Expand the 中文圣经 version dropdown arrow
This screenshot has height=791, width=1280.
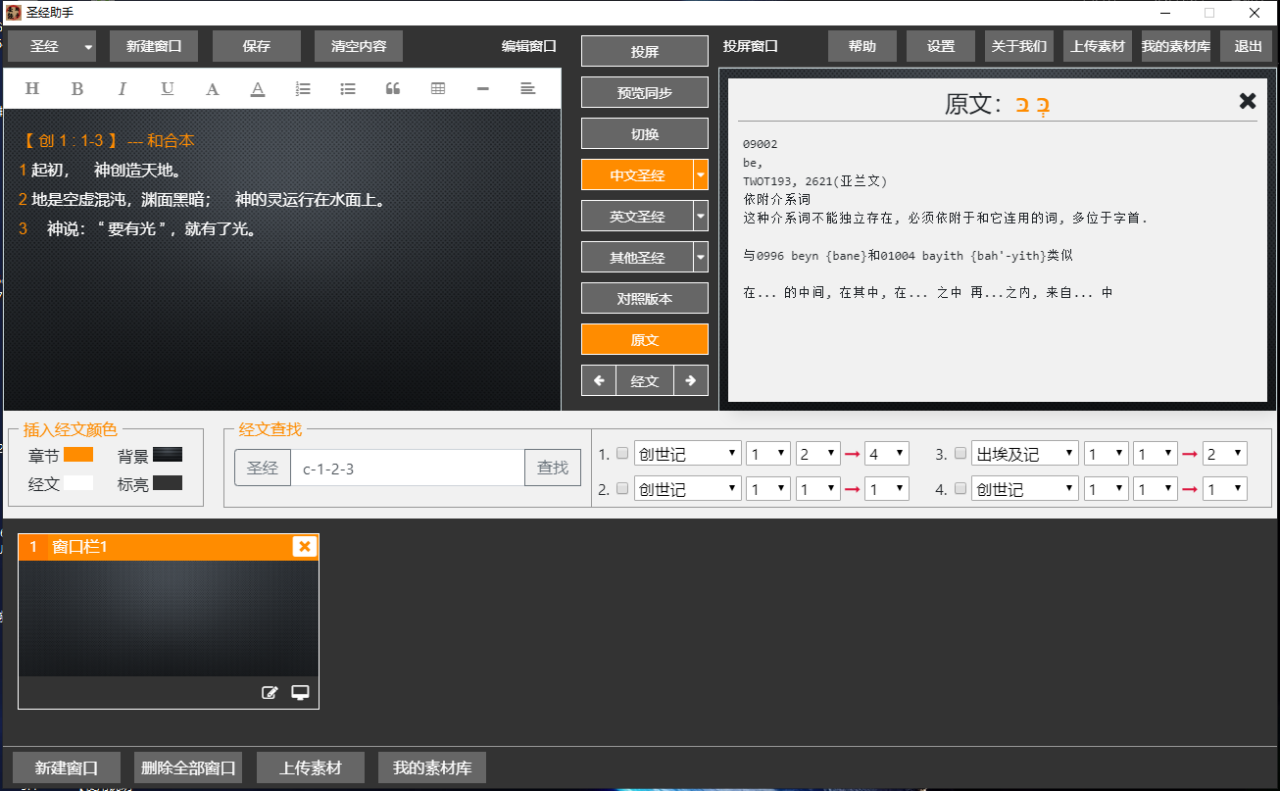tap(700, 174)
